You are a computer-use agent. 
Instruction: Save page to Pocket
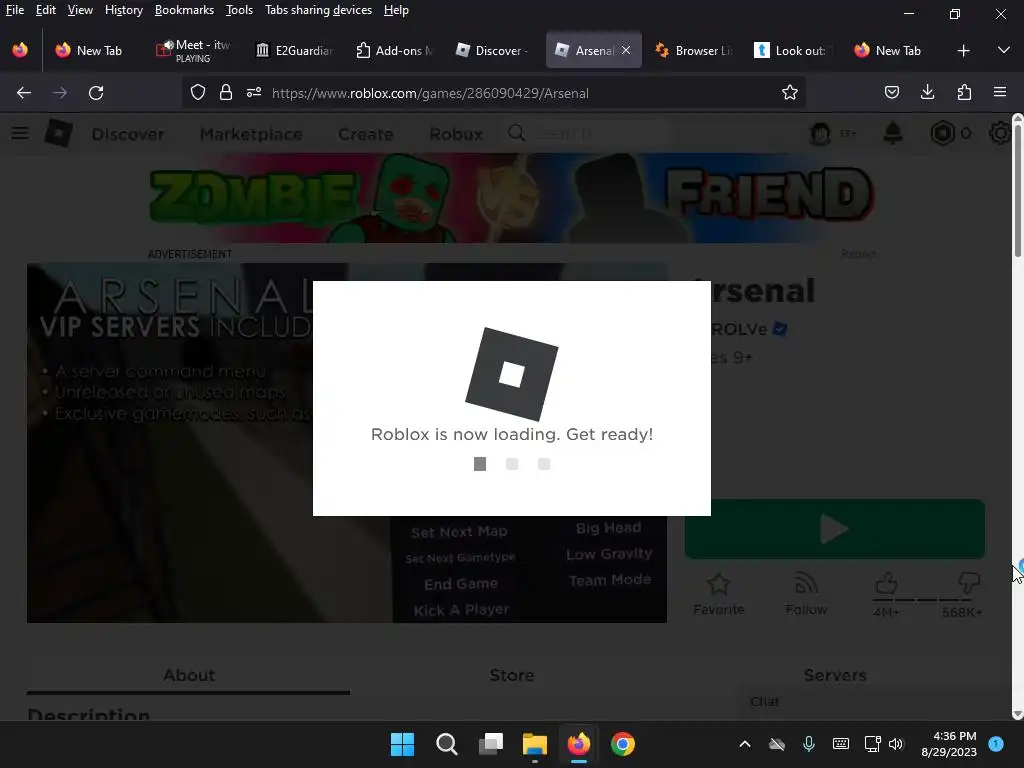pos(891,93)
